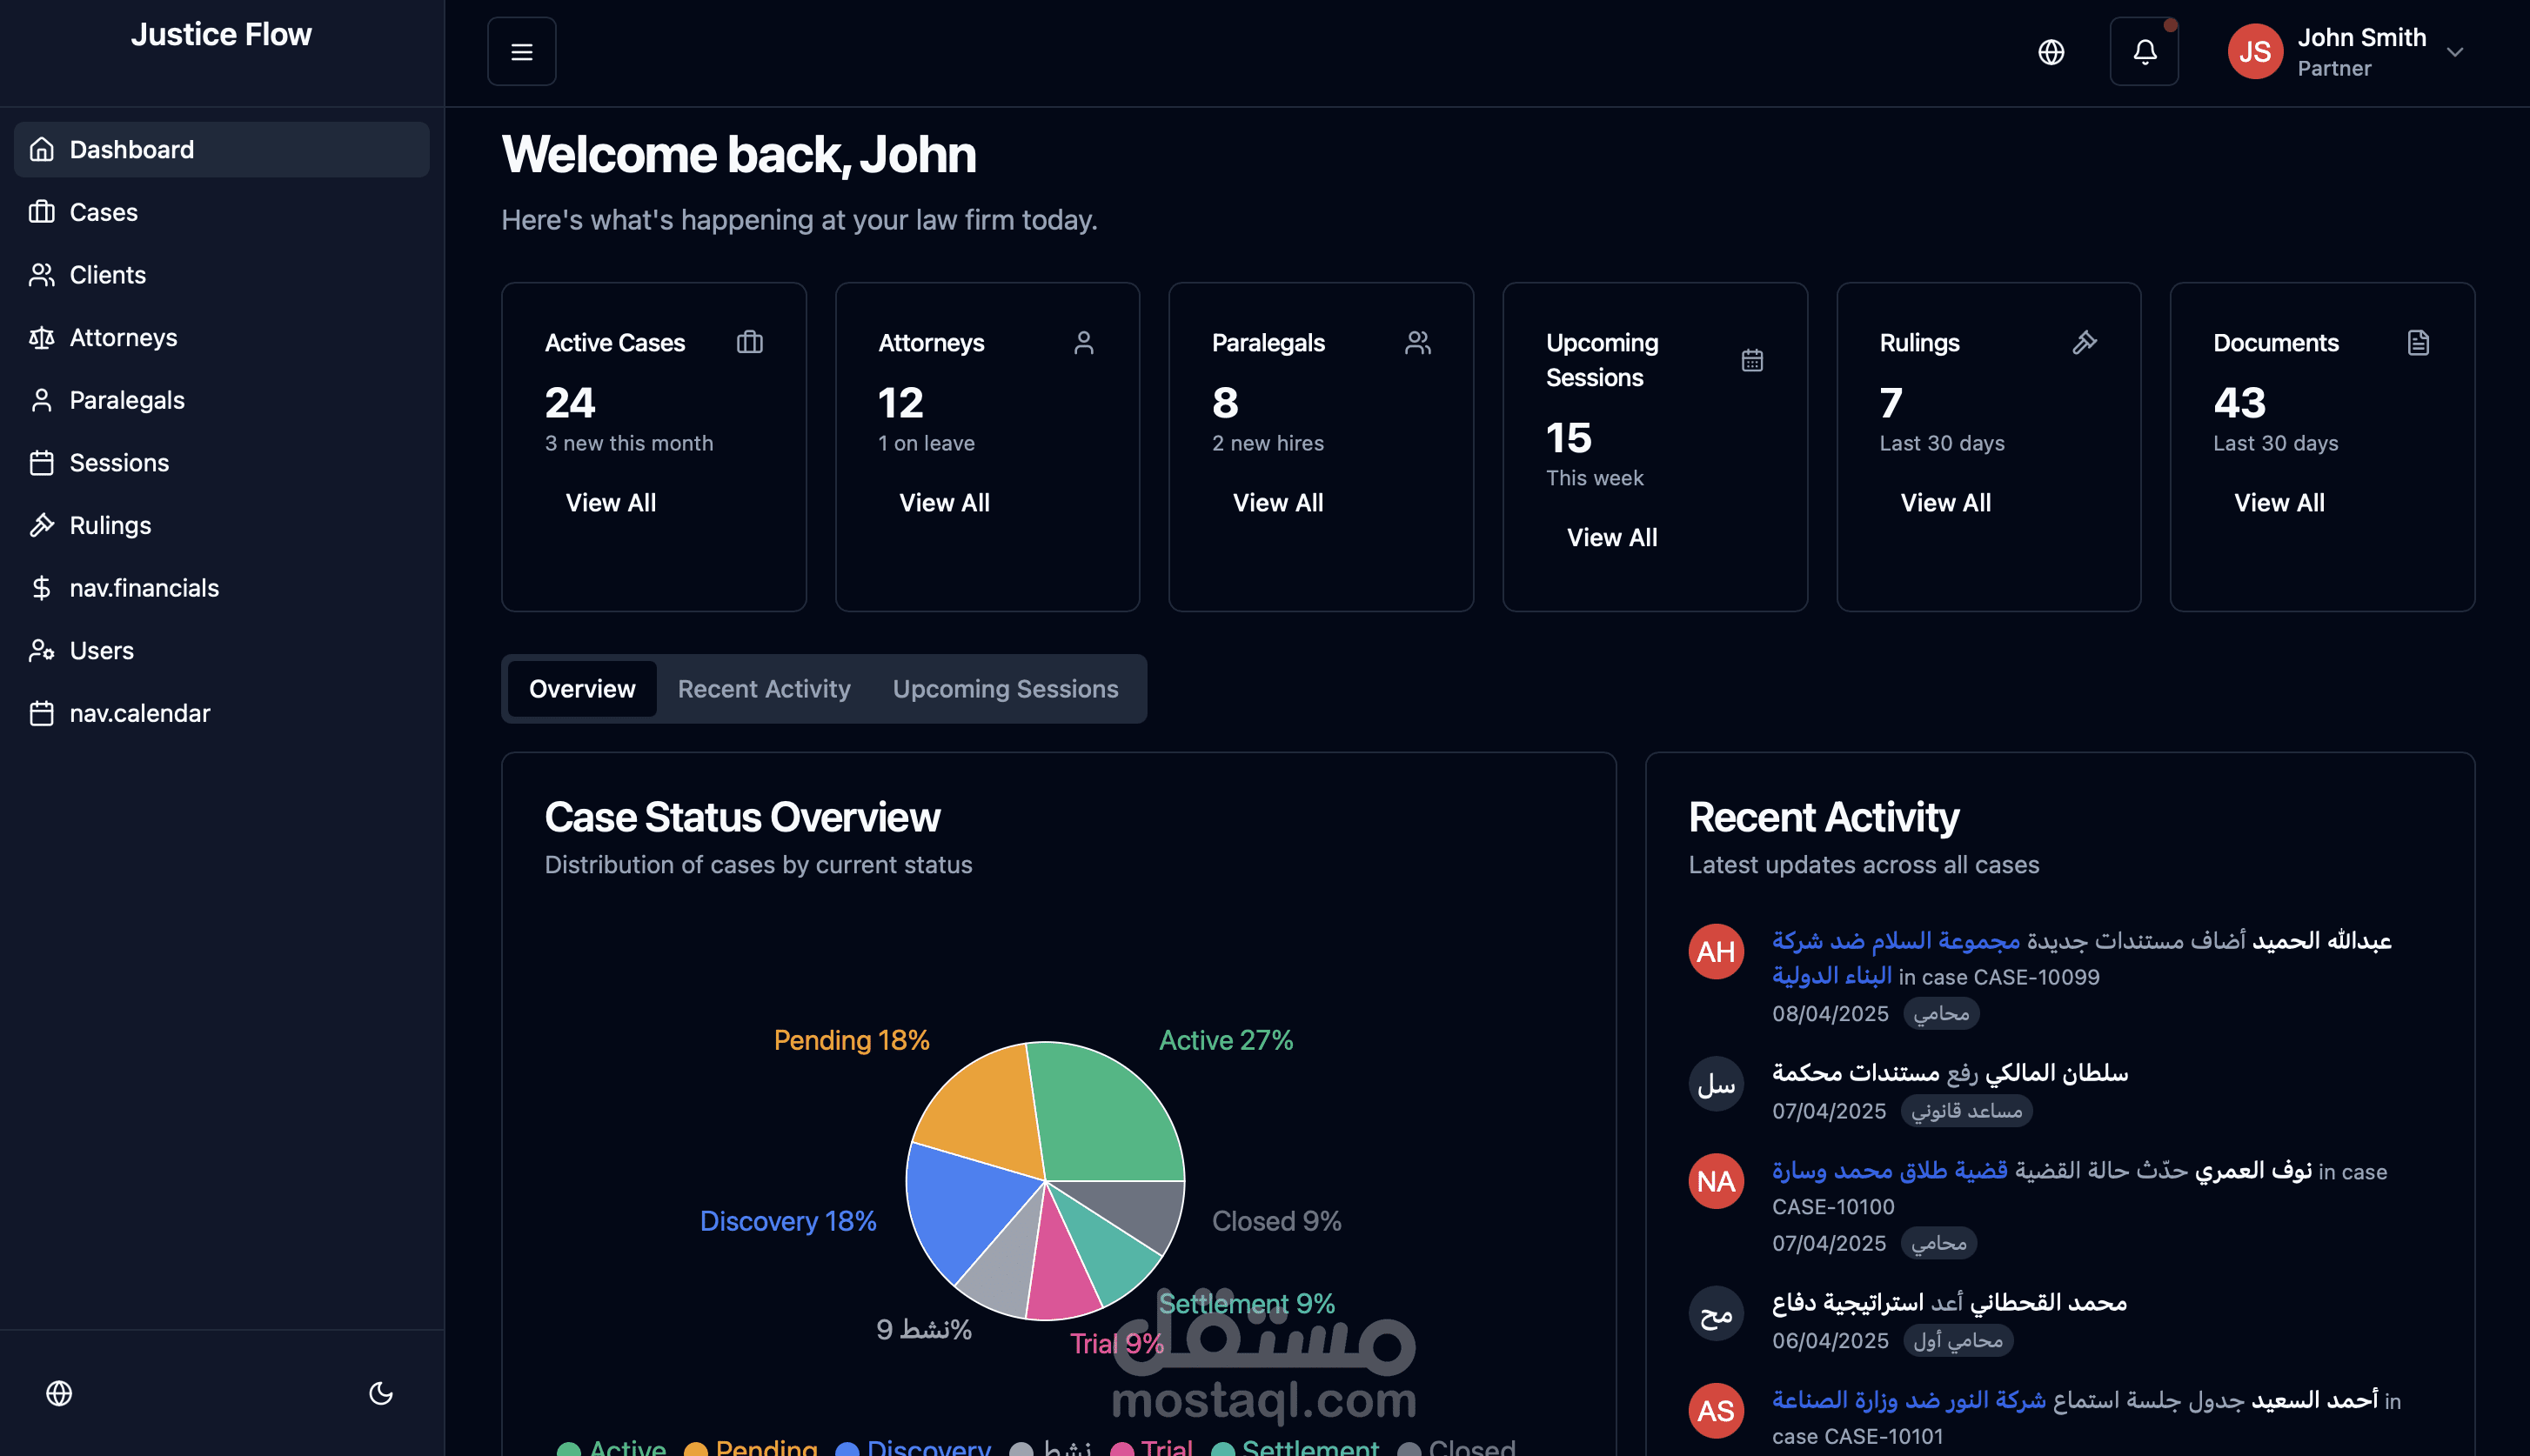
Task: Toggle the Pending legend item in chart
Action: (x=752, y=1445)
